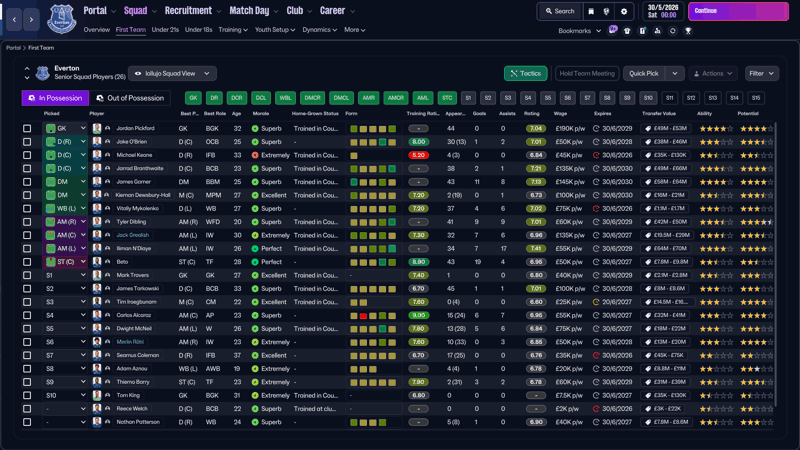Open the Squad View dropdown
This screenshot has height=450, width=800.
pos(172,73)
